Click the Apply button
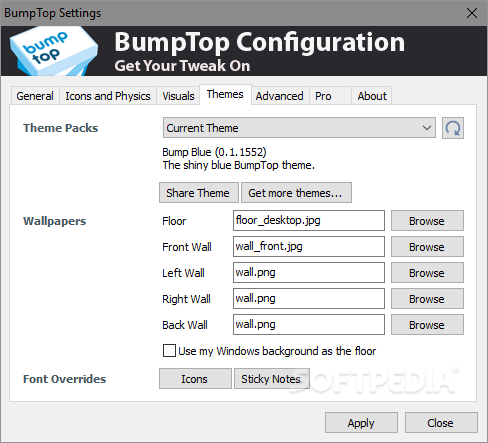Viewport: 488px width, 443px height. coord(361,423)
